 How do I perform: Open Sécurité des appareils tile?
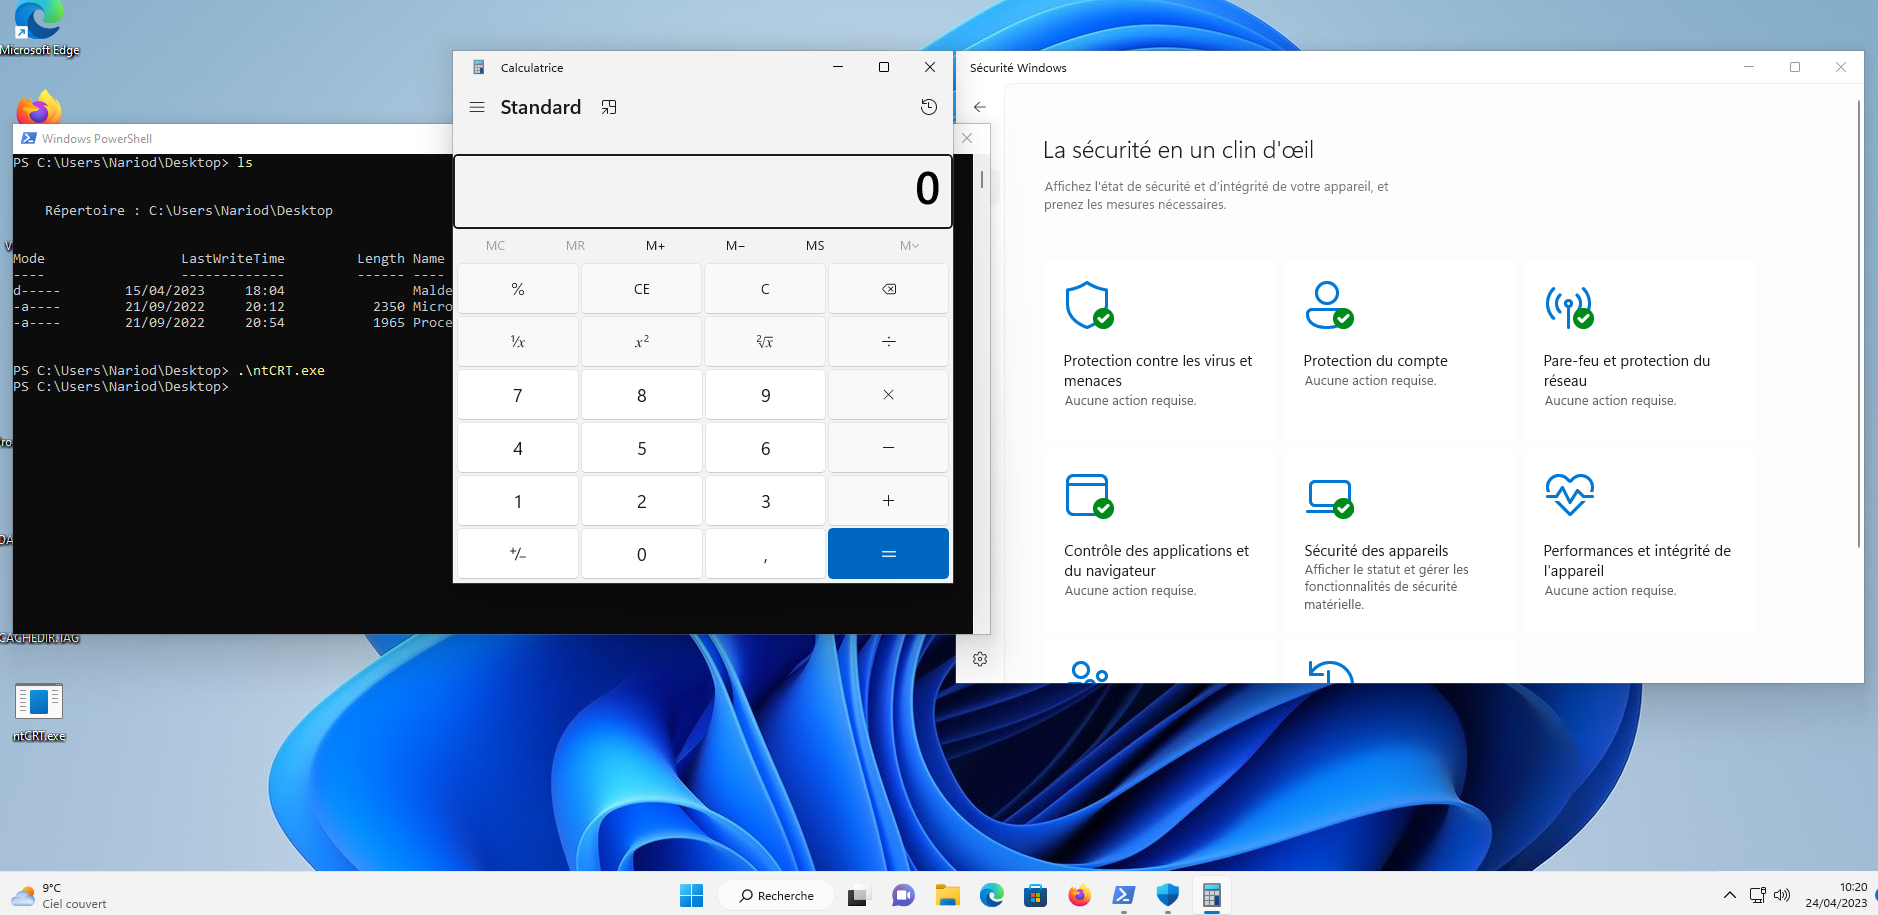1401,541
